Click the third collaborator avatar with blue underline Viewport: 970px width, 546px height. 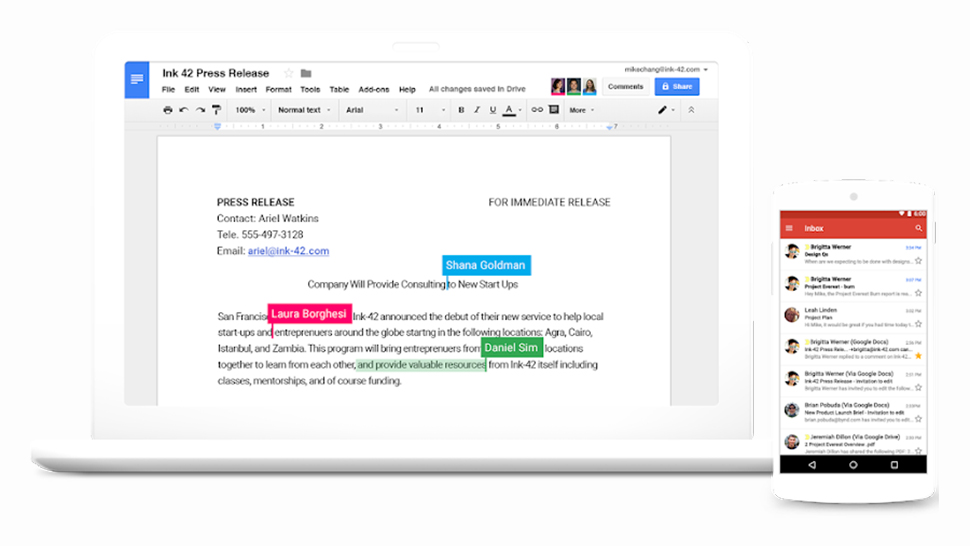pos(590,87)
